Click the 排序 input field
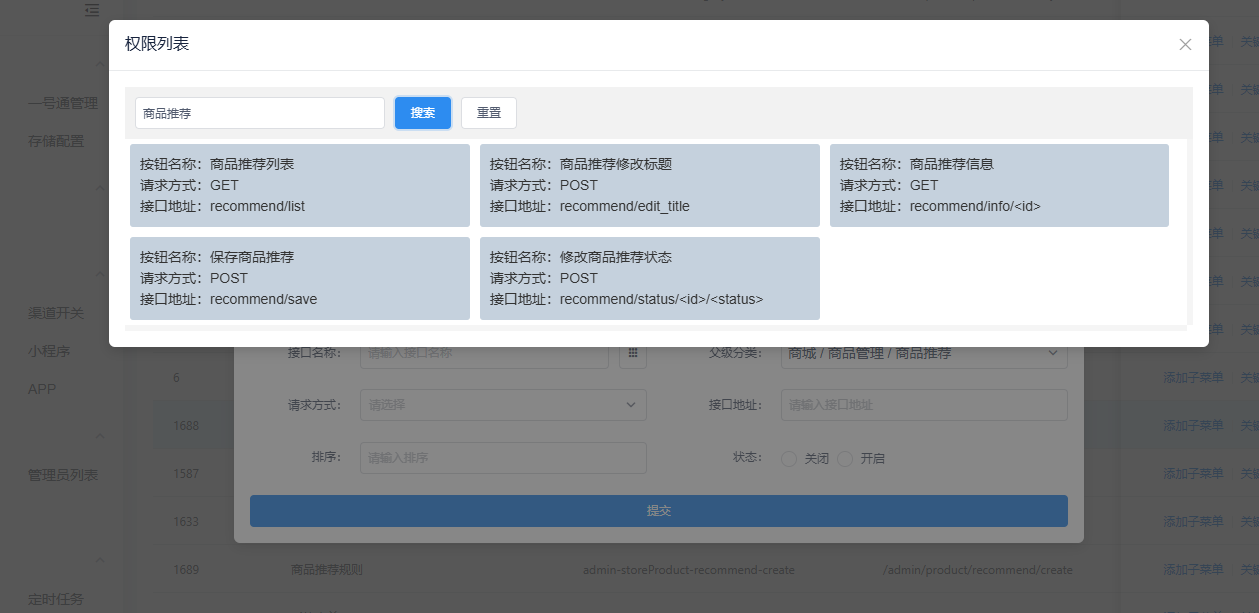This screenshot has height=613, width=1259. pyautogui.click(x=503, y=458)
